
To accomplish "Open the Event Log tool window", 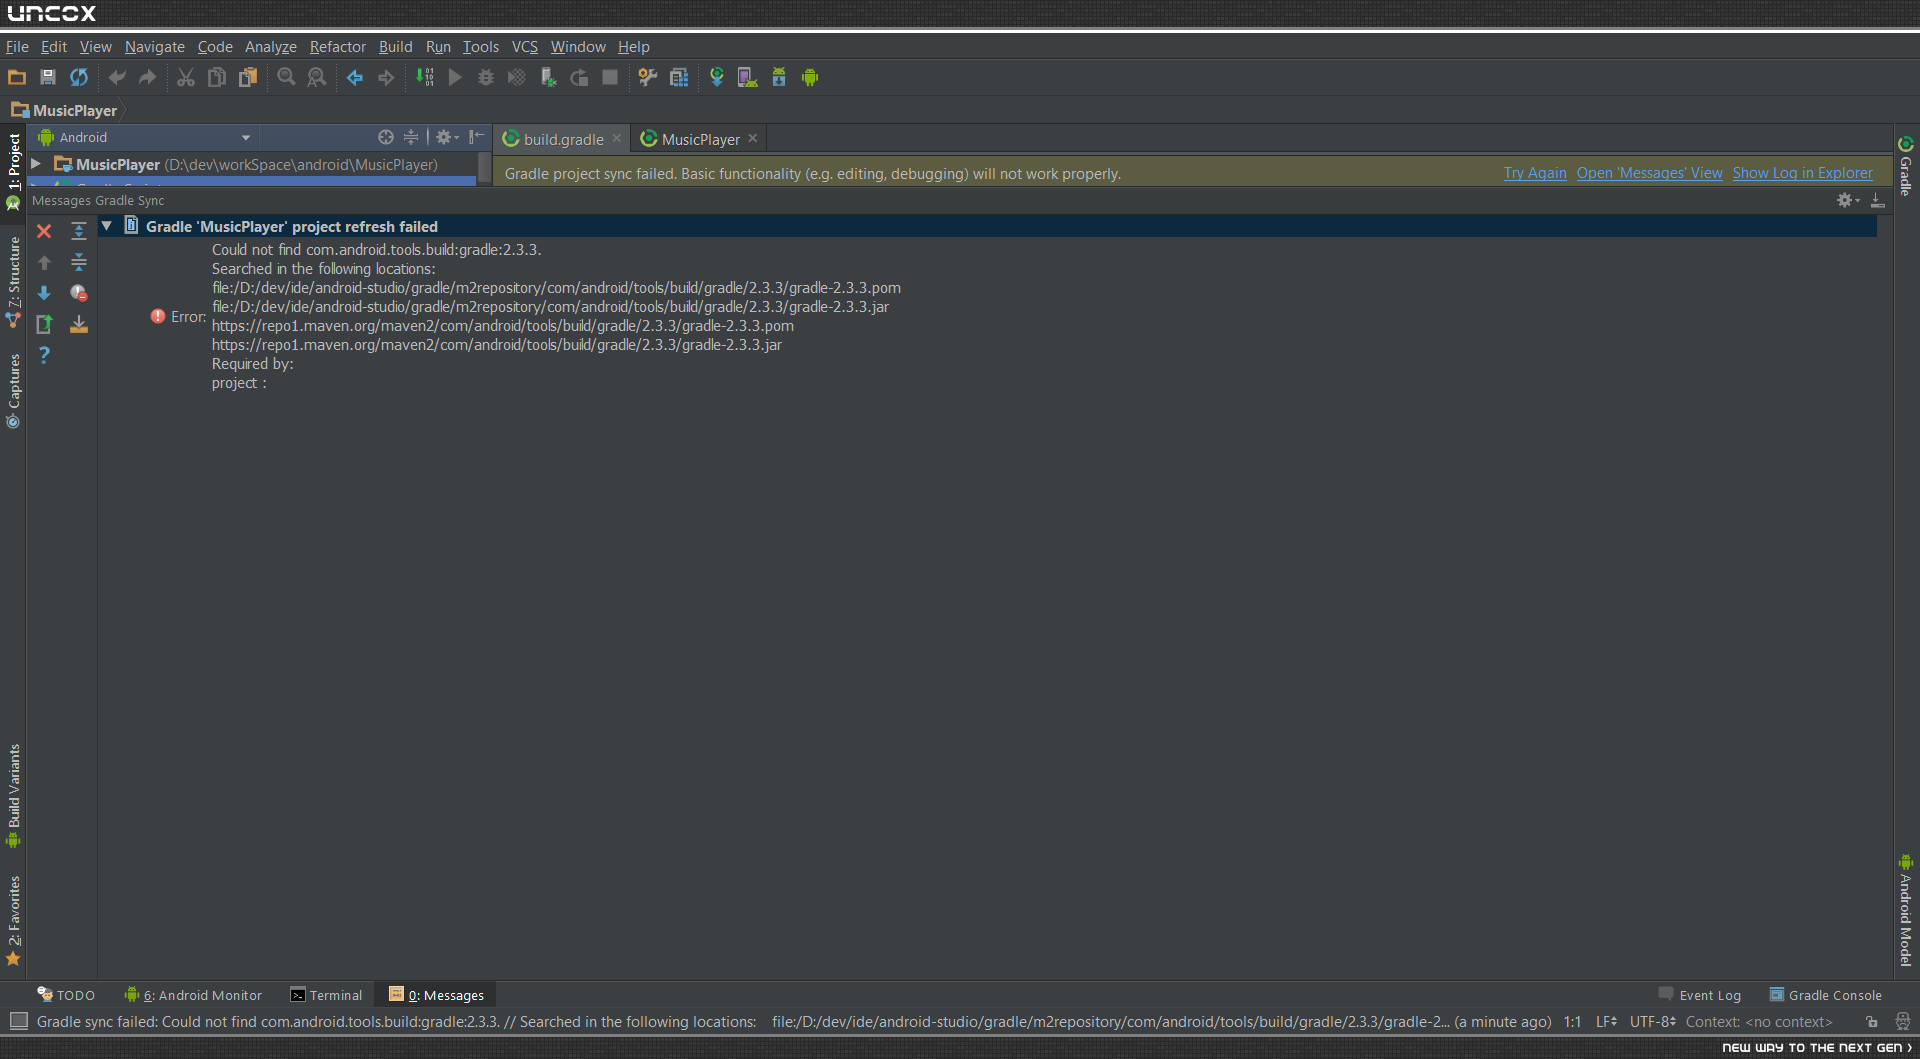I will point(1700,995).
